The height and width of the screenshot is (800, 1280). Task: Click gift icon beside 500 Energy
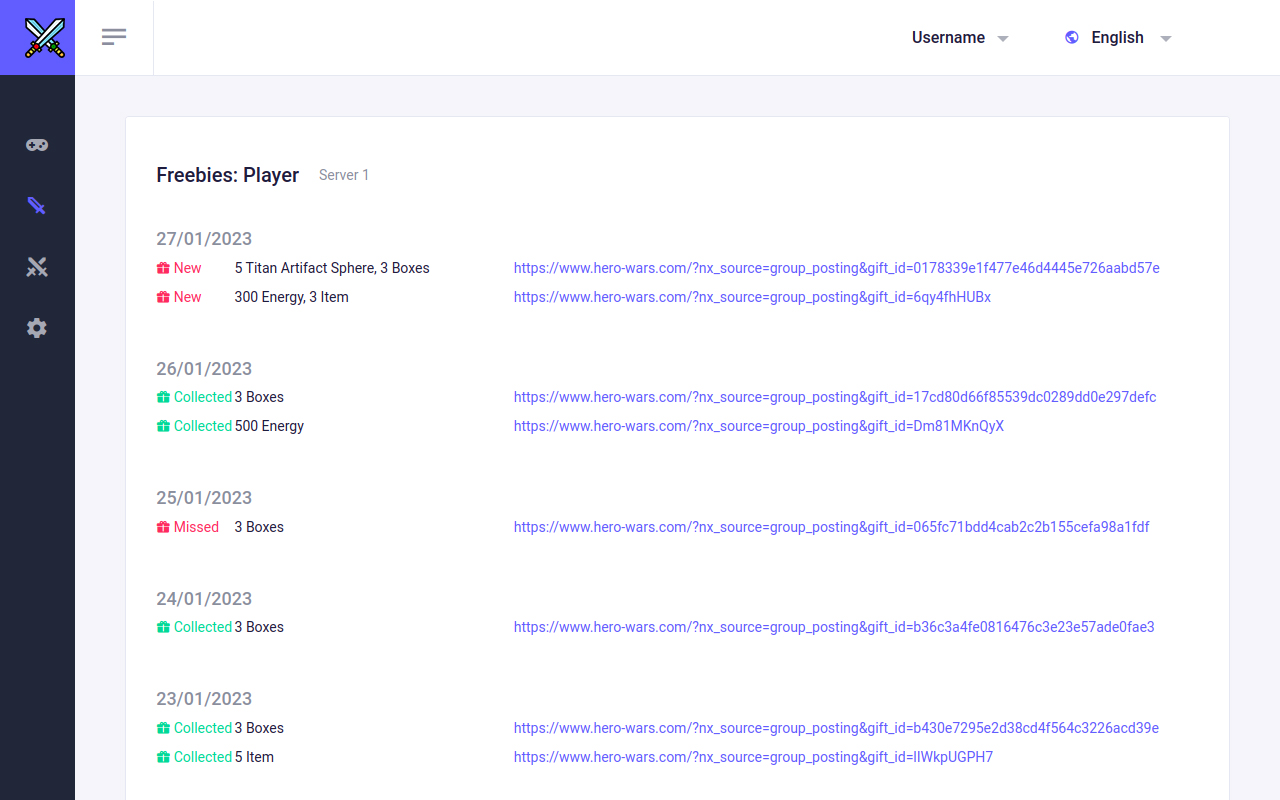pyautogui.click(x=163, y=426)
